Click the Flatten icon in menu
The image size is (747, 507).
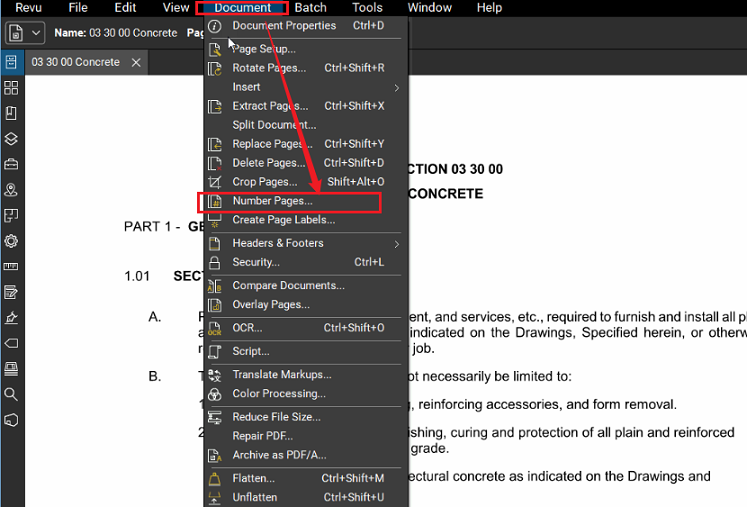[x=215, y=479]
